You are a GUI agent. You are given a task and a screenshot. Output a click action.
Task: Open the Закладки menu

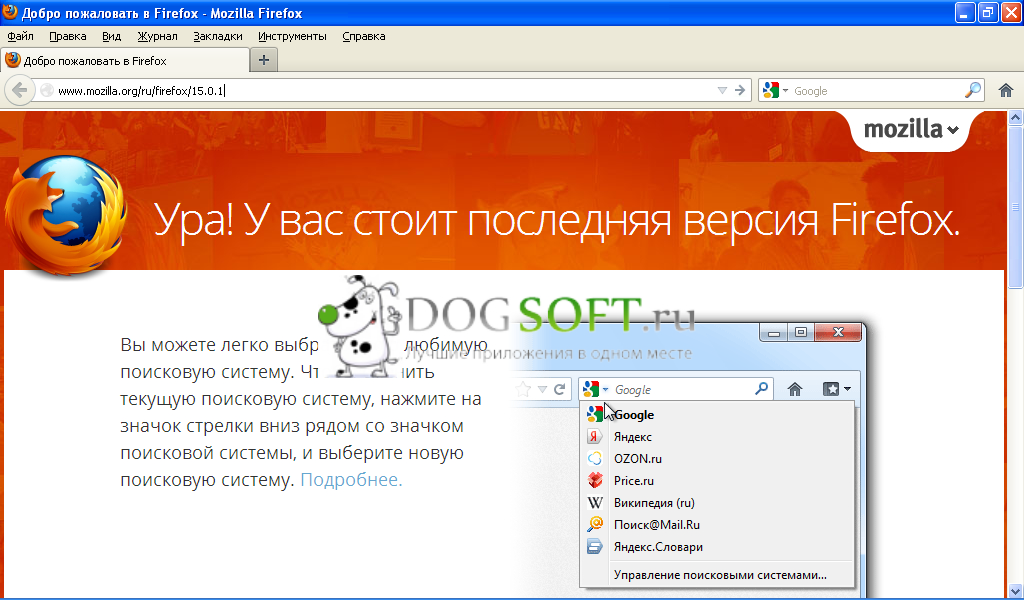[217, 37]
